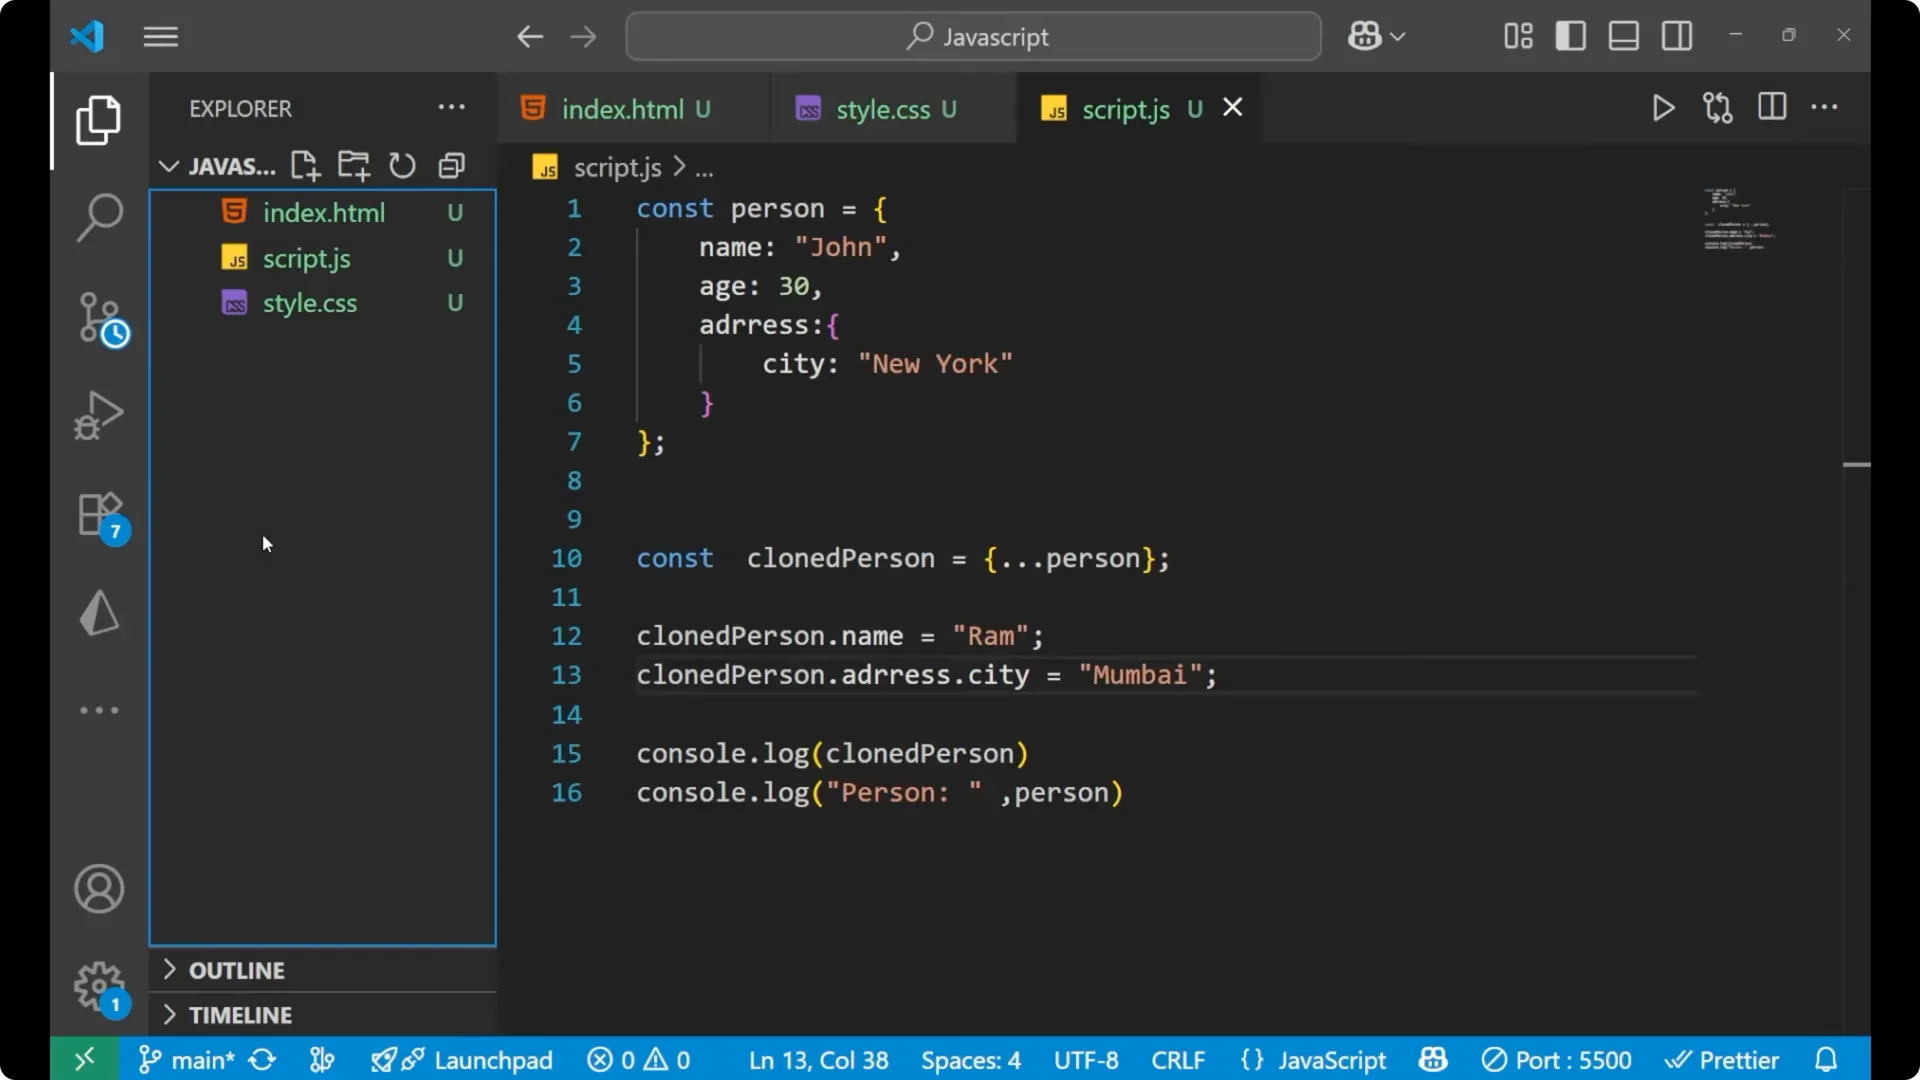Open the Split Editor icon
Screen dimensions: 1920x1080
tap(1771, 108)
